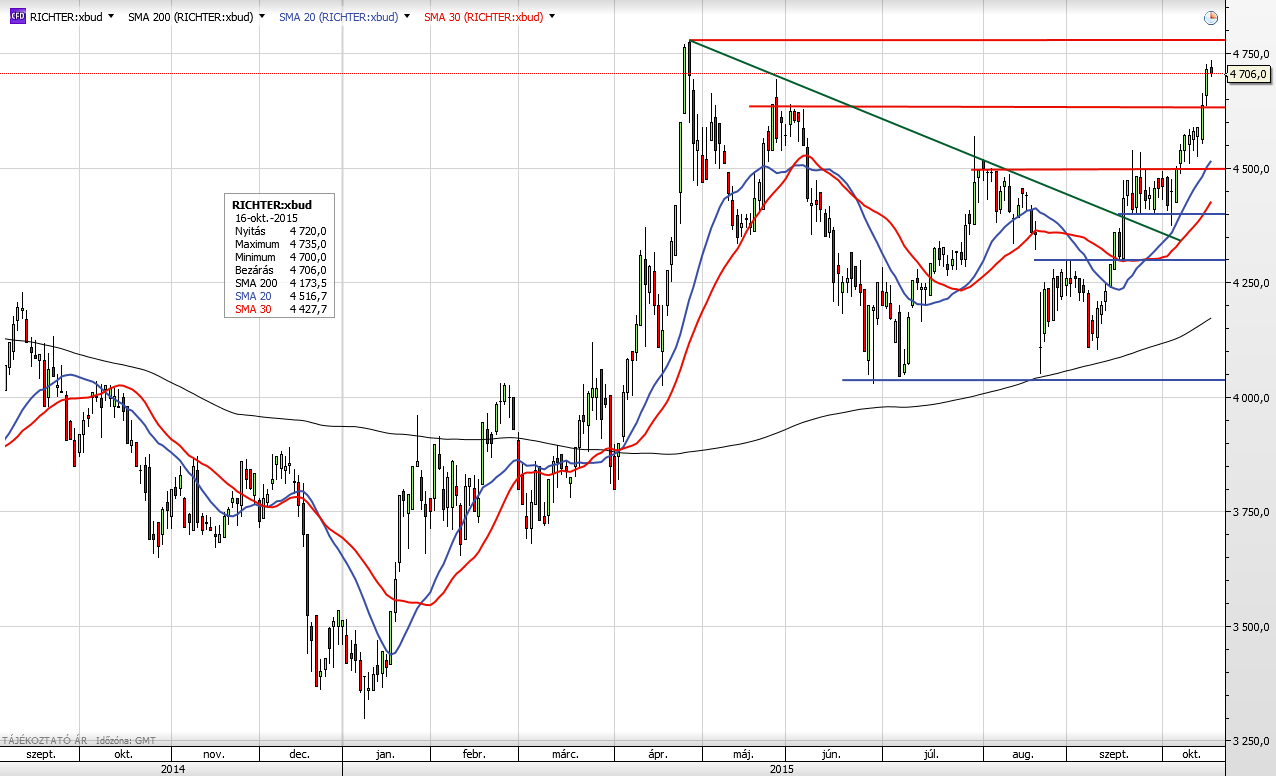Viewport: 1276px width, 776px height.
Task: Click the febr. month label on the time axis
Action: pyautogui.click(x=473, y=754)
